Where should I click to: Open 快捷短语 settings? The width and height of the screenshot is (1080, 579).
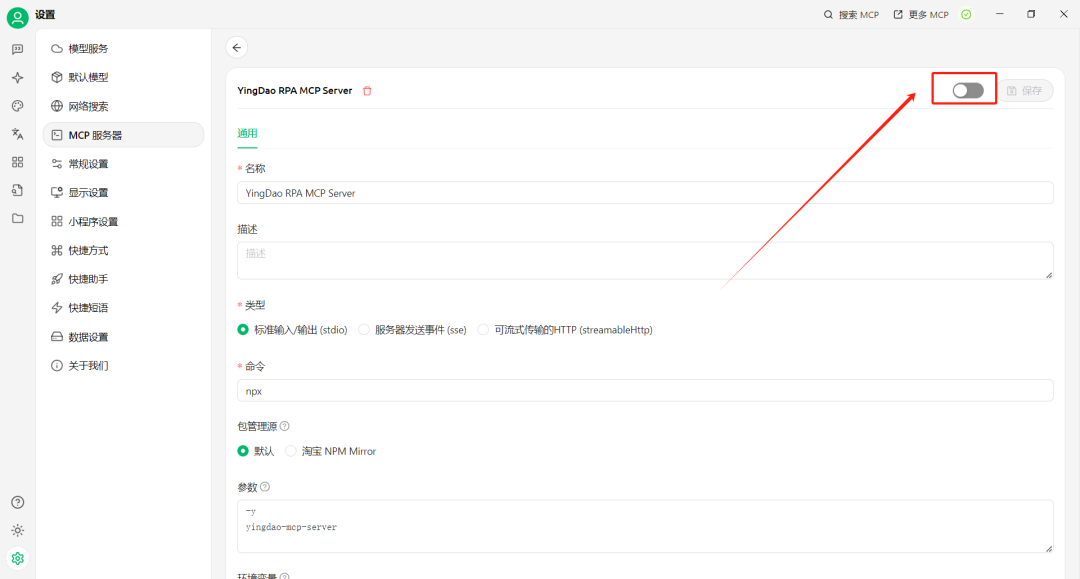123,308
